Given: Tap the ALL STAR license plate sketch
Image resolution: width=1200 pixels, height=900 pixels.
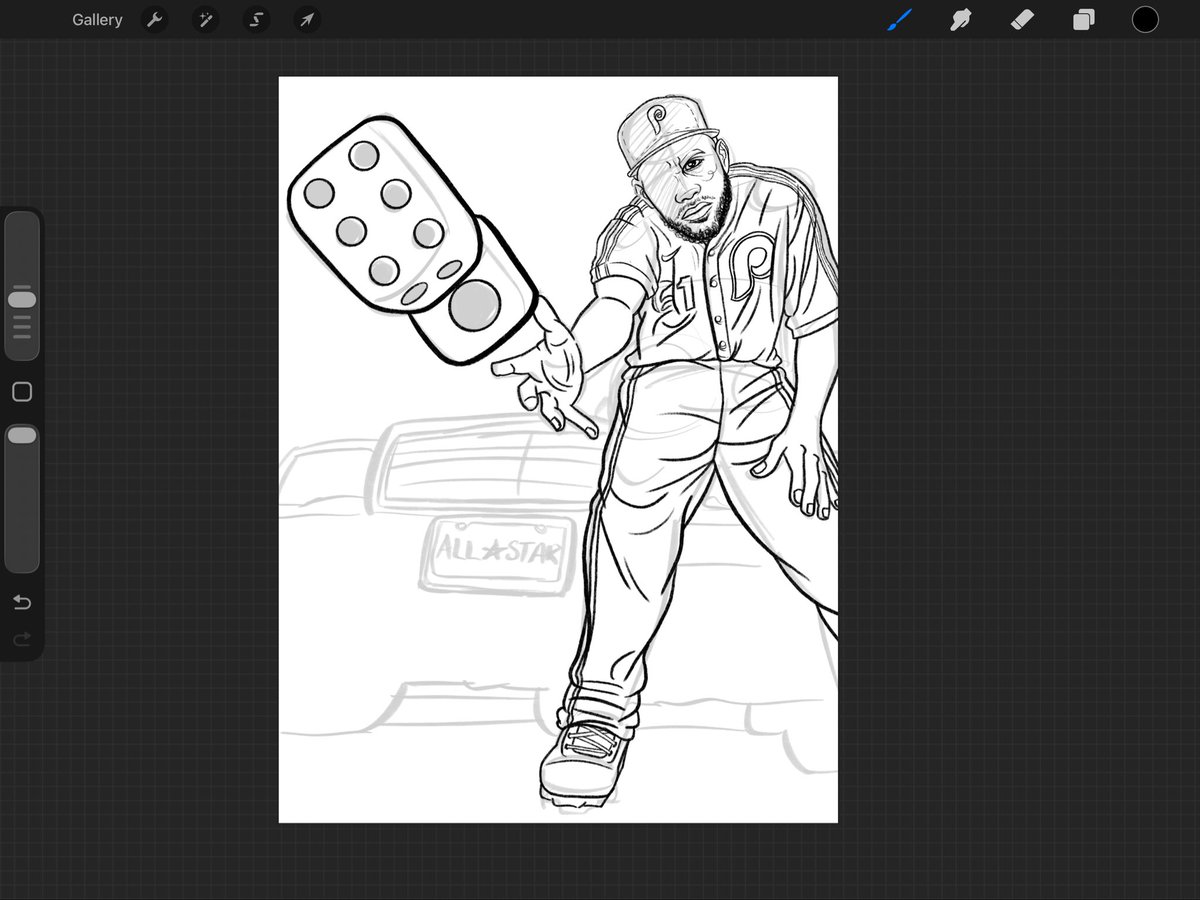Looking at the screenshot, I should click(496, 554).
